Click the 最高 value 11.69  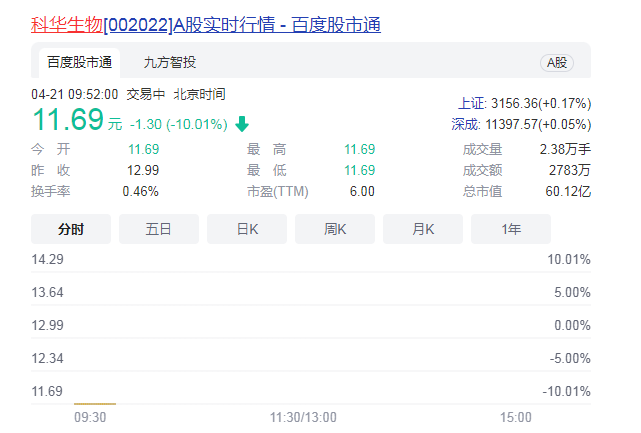pos(359,149)
